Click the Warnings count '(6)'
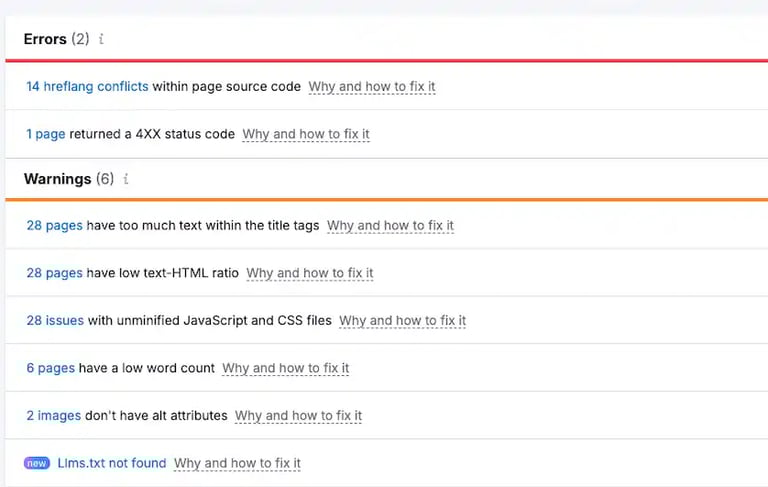Screen dimensions: 768x487 pyautogui.click(x=105, y=179)
